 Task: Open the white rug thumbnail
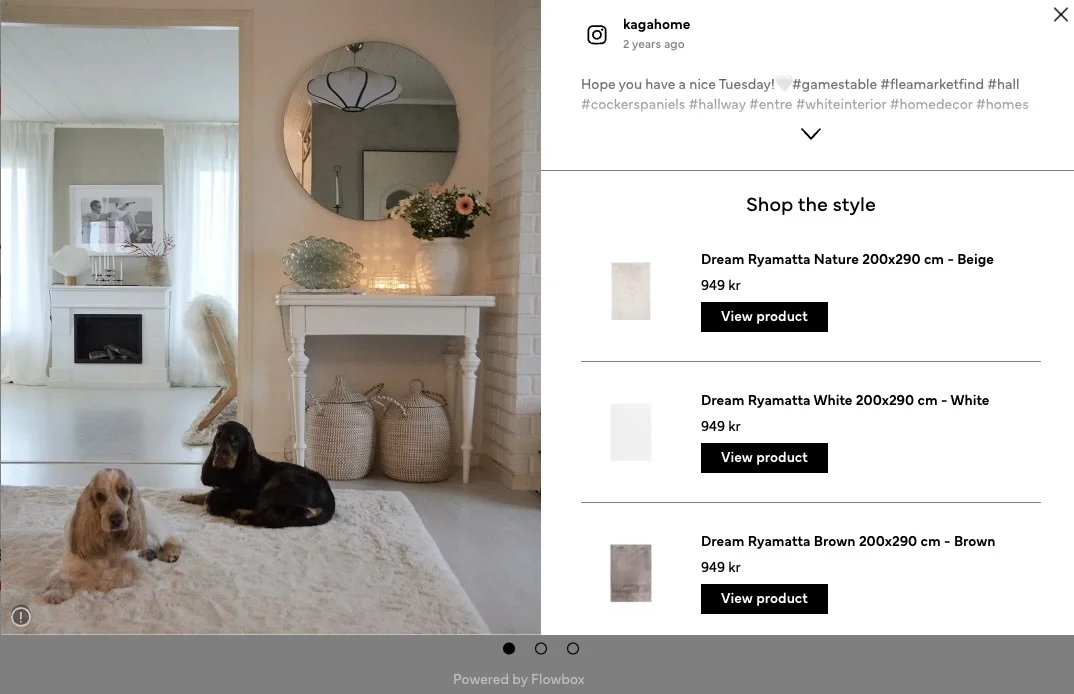tap(631, 432)
